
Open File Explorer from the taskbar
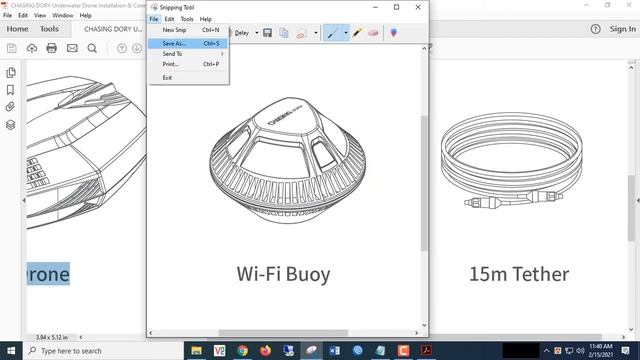(197, 351)
